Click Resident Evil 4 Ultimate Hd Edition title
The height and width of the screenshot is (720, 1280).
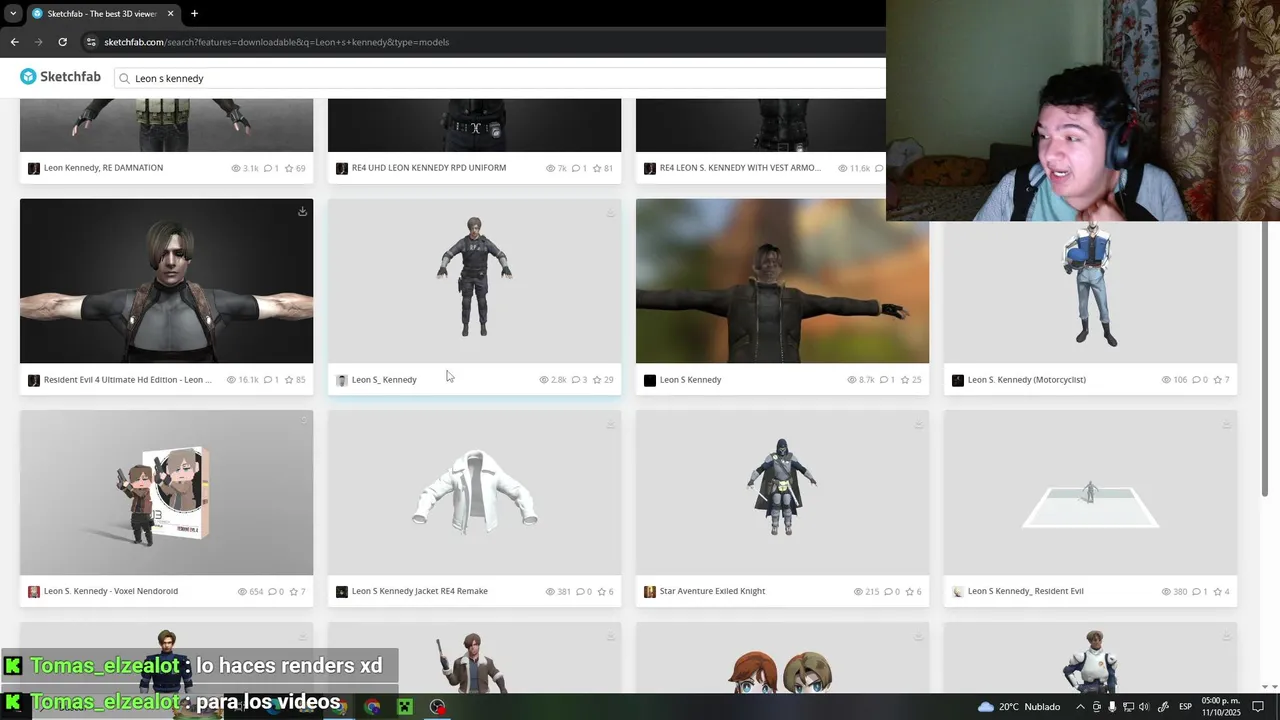[128, 380]
